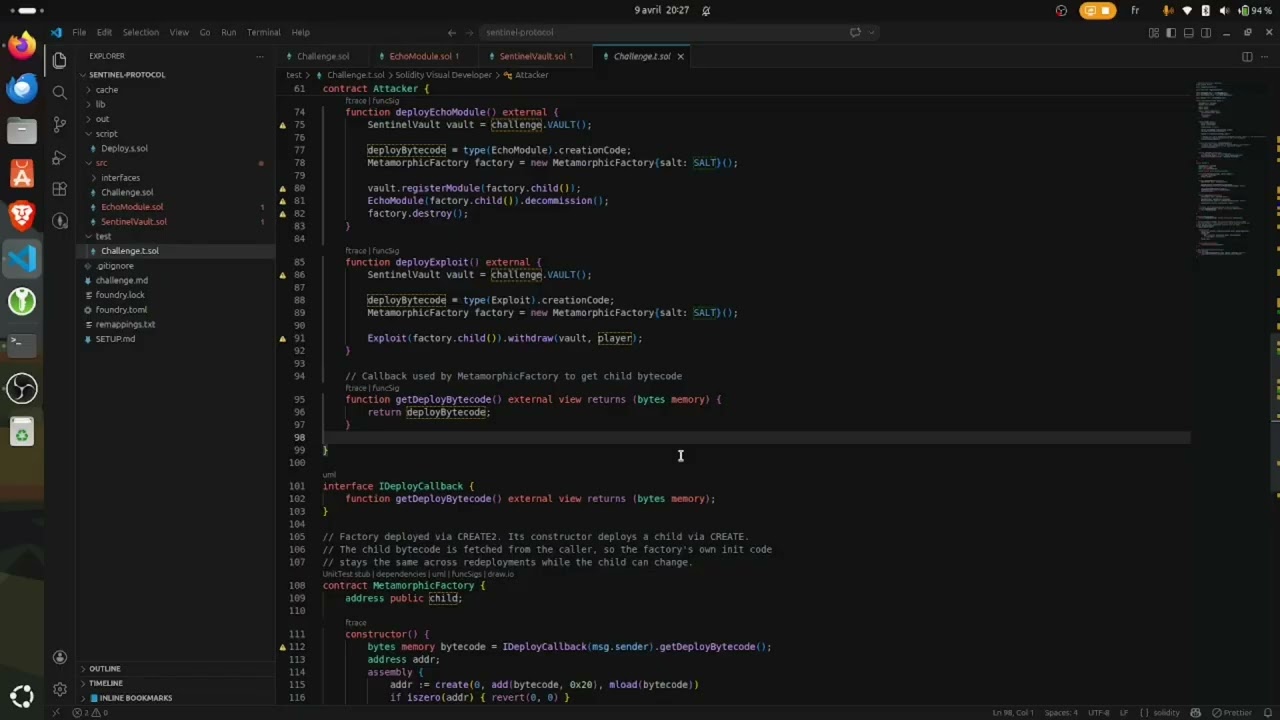
Task: Open the Search view in activity bar
Action: tap(59, 92)
